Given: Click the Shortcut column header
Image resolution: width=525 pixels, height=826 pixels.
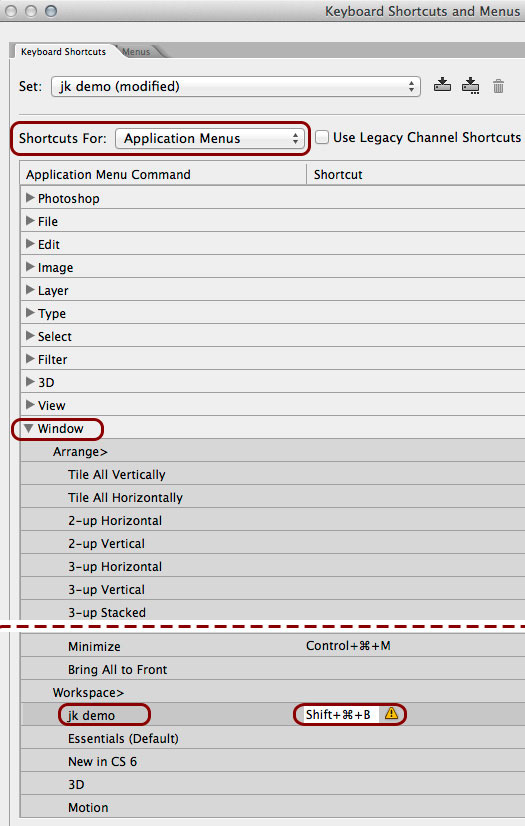Looking at the screenshot, I should click(416, 174).
